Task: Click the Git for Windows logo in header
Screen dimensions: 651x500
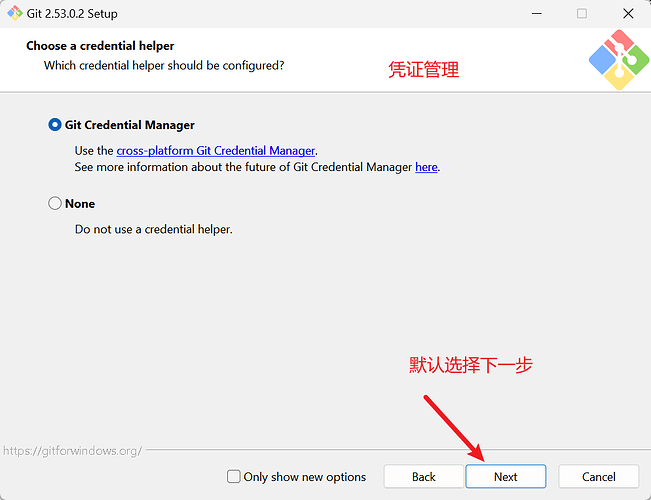Action: pyautogui.click(x=618, y=60)
